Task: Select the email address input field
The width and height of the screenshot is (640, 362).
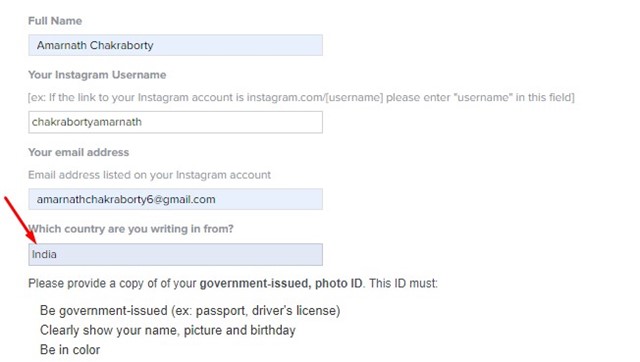Action: (x=176, y=199)
